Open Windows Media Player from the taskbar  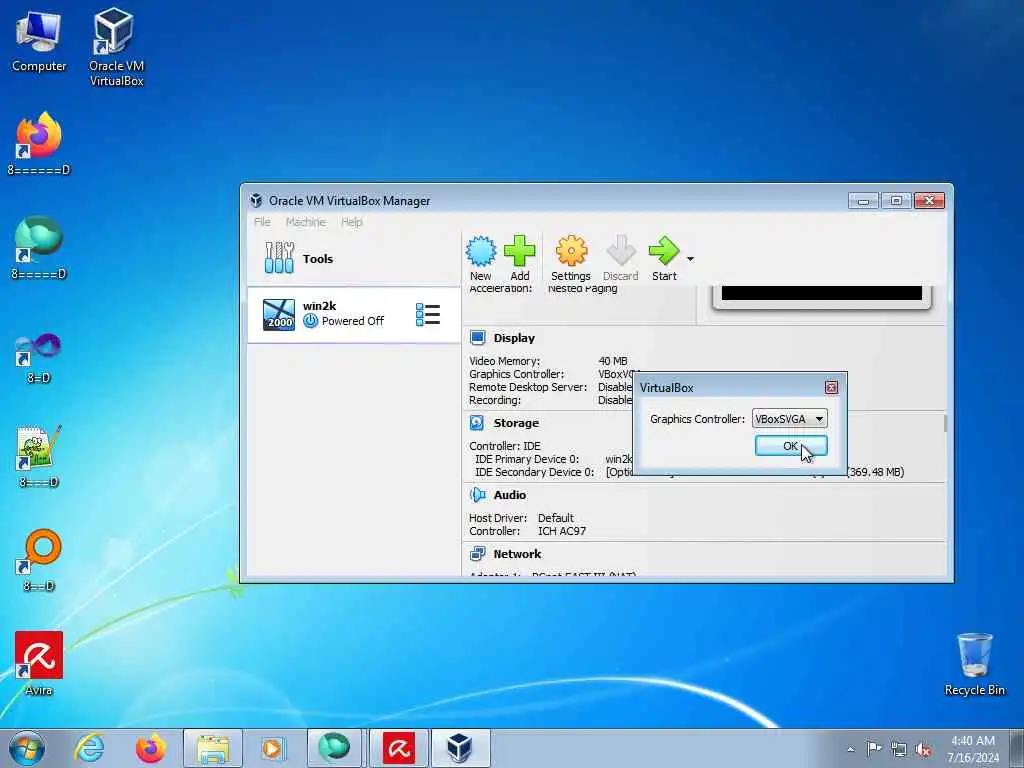click(x=272, y=748)
